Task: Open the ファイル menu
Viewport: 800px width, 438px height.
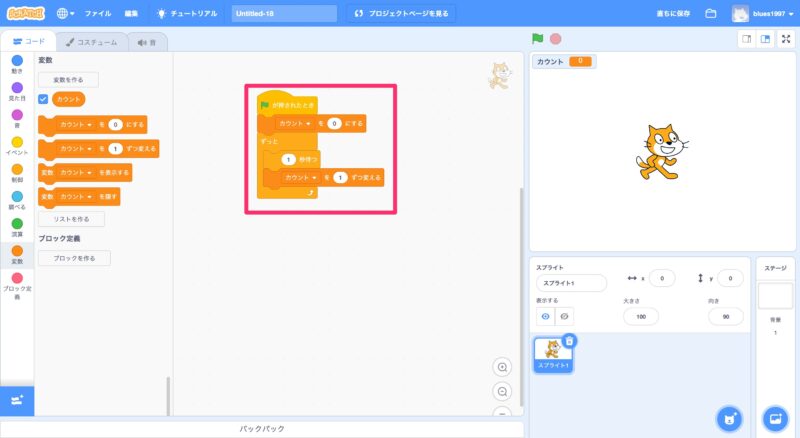Action: [x=98, y=14]
